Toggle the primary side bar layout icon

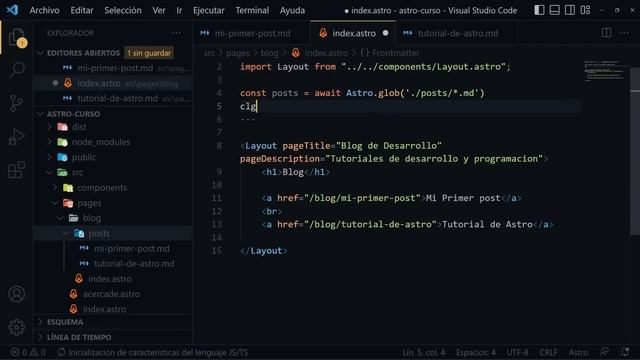point(539,10)
